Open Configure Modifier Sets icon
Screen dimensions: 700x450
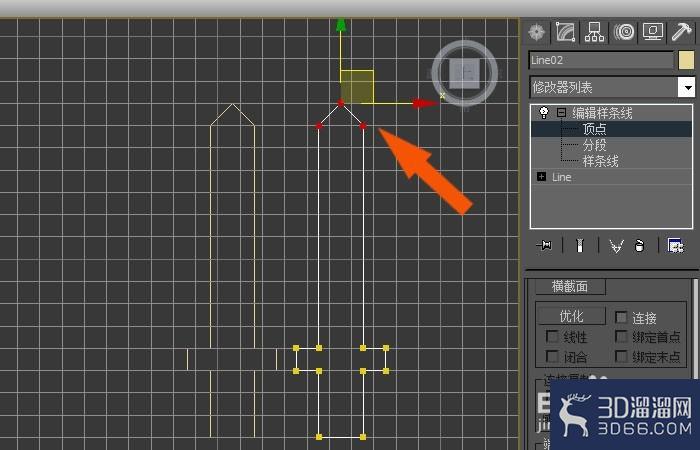point(675,245)
